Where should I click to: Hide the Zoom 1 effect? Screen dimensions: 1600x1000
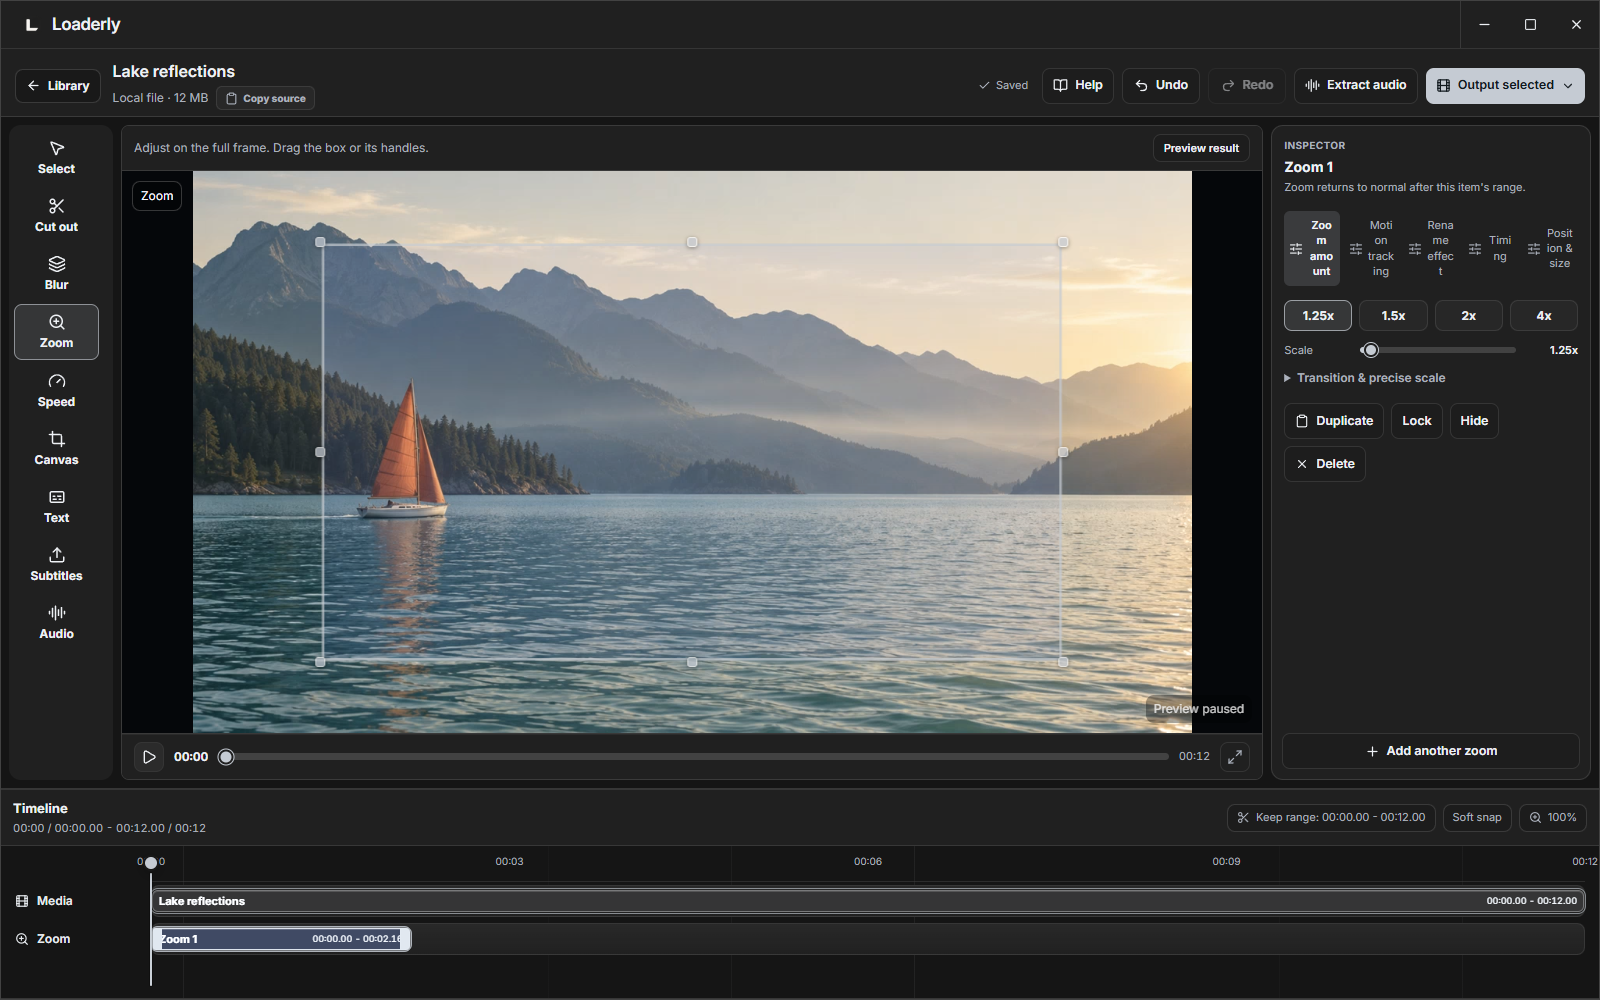coord(1474,421)
